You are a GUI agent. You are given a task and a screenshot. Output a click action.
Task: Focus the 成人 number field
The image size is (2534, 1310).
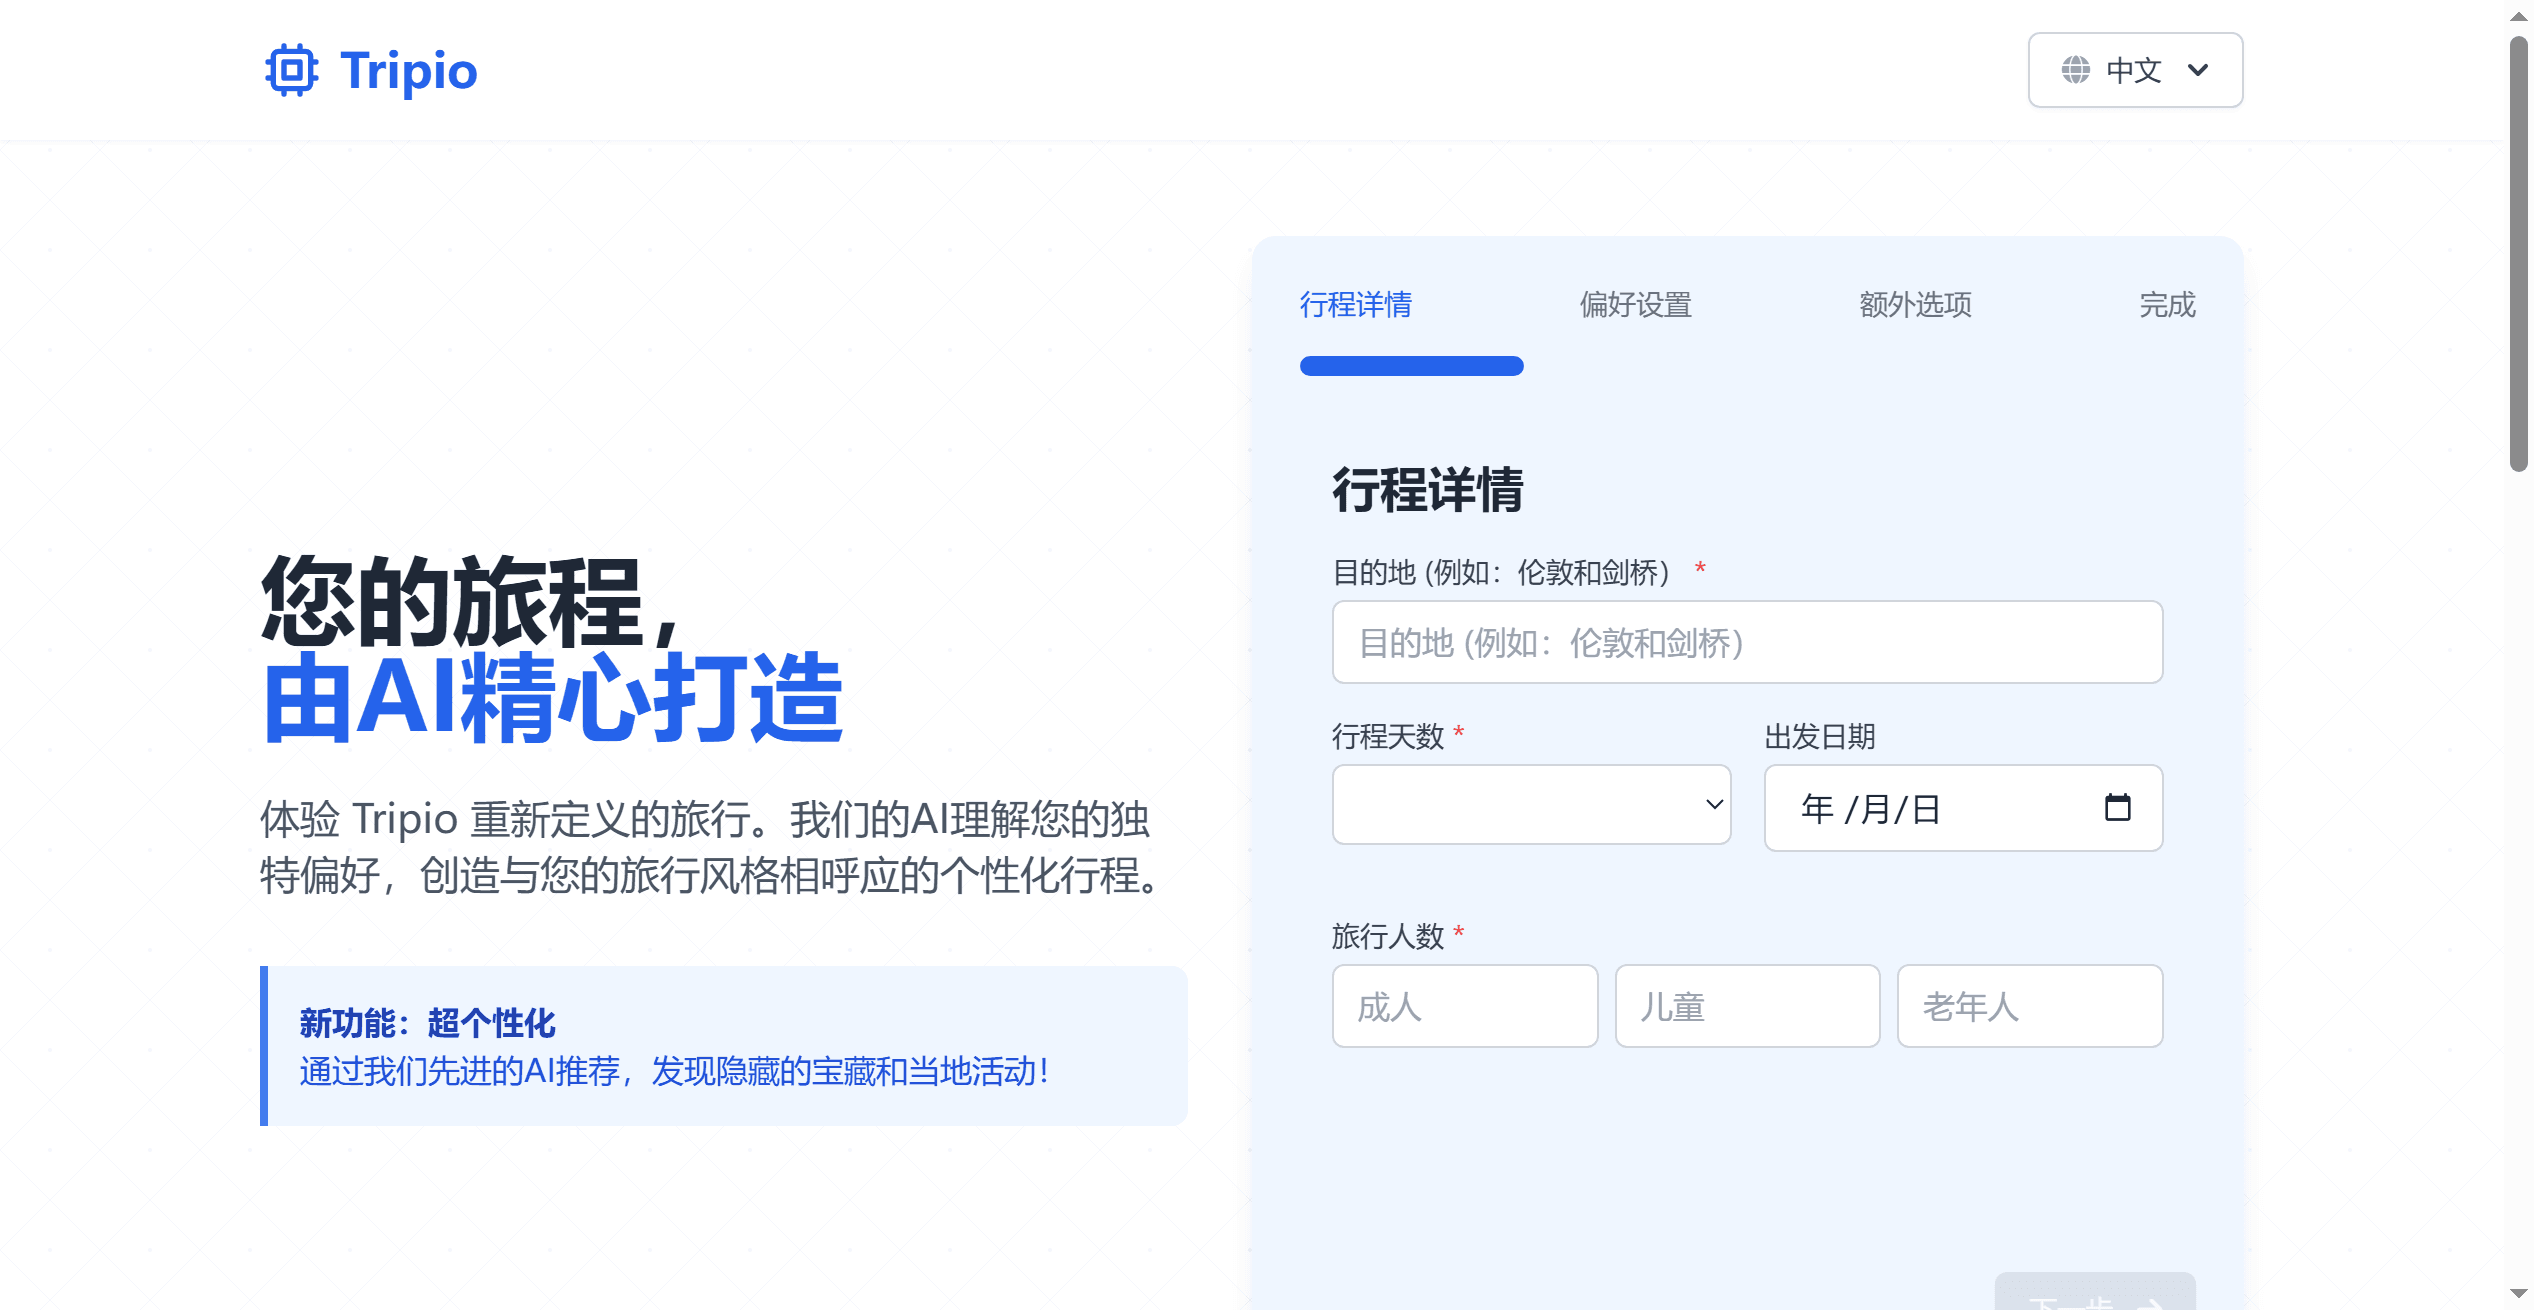1464,1006
